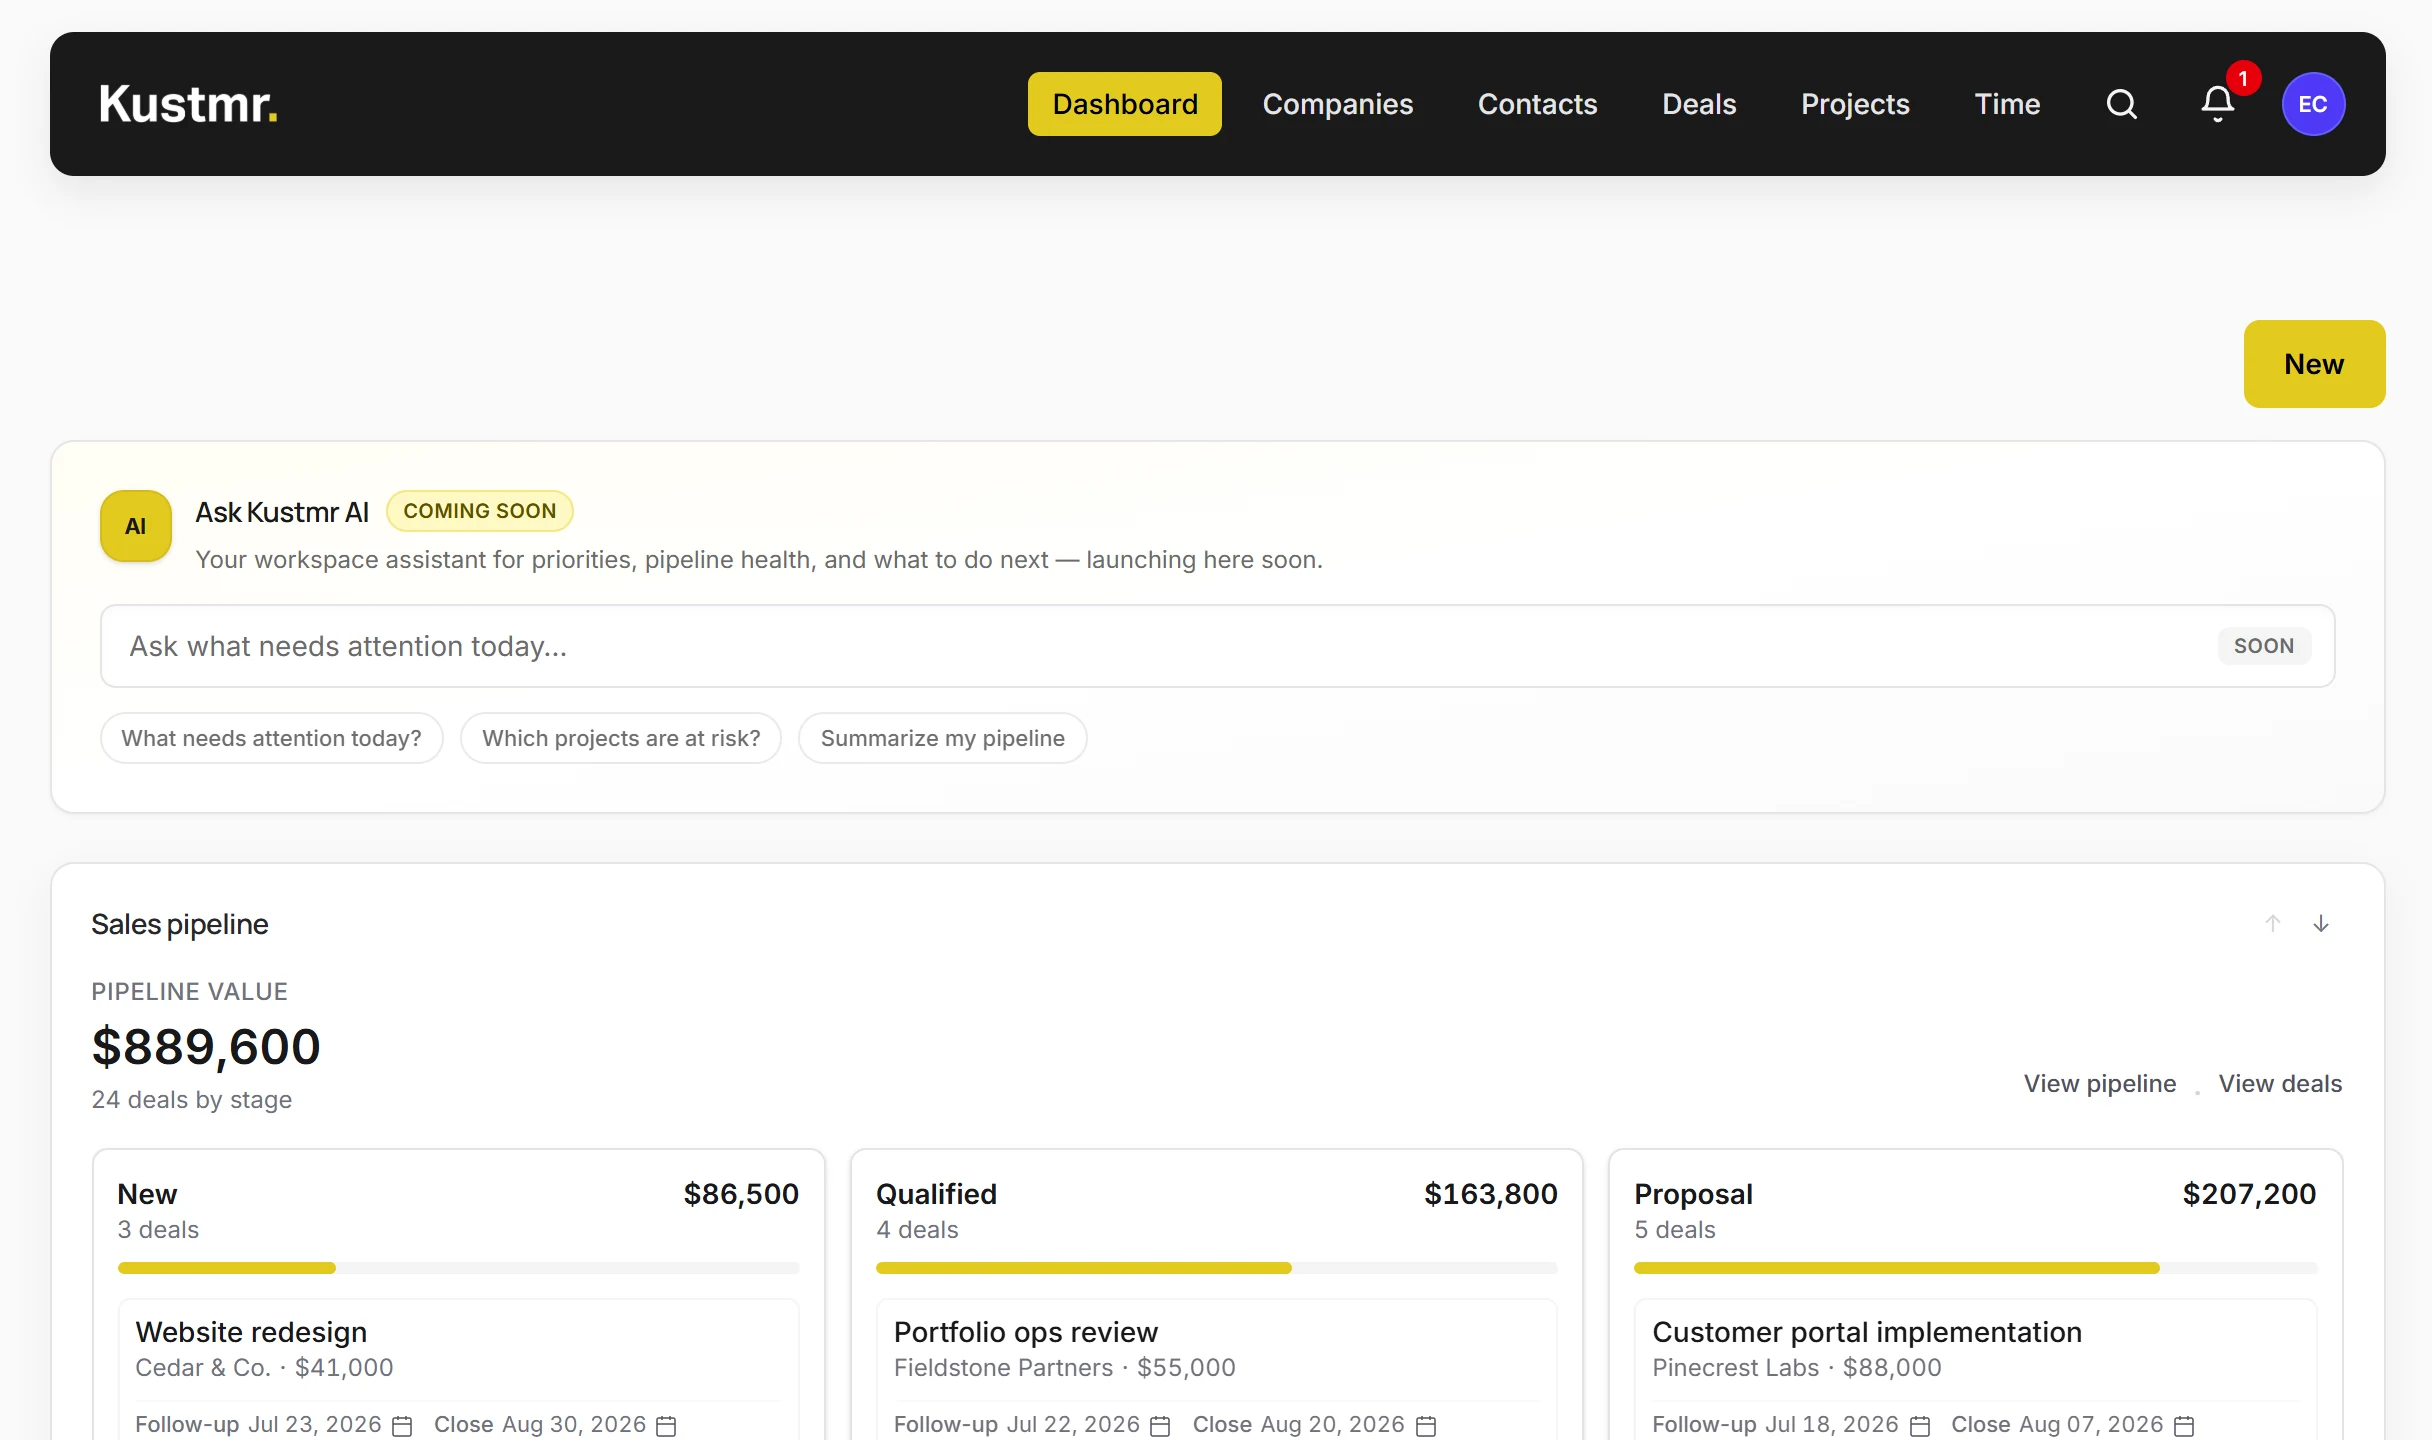Click the red notification count badge
The height and width of the screenshot is (1440, 2432).
pyautogui.click(x=2243, y=78)
